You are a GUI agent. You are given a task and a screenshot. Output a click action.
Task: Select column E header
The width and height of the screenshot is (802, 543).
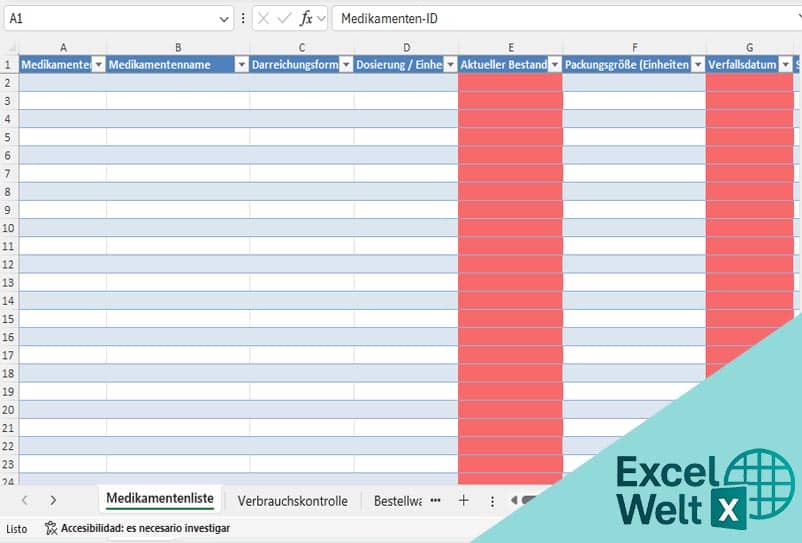click(510, 48)
